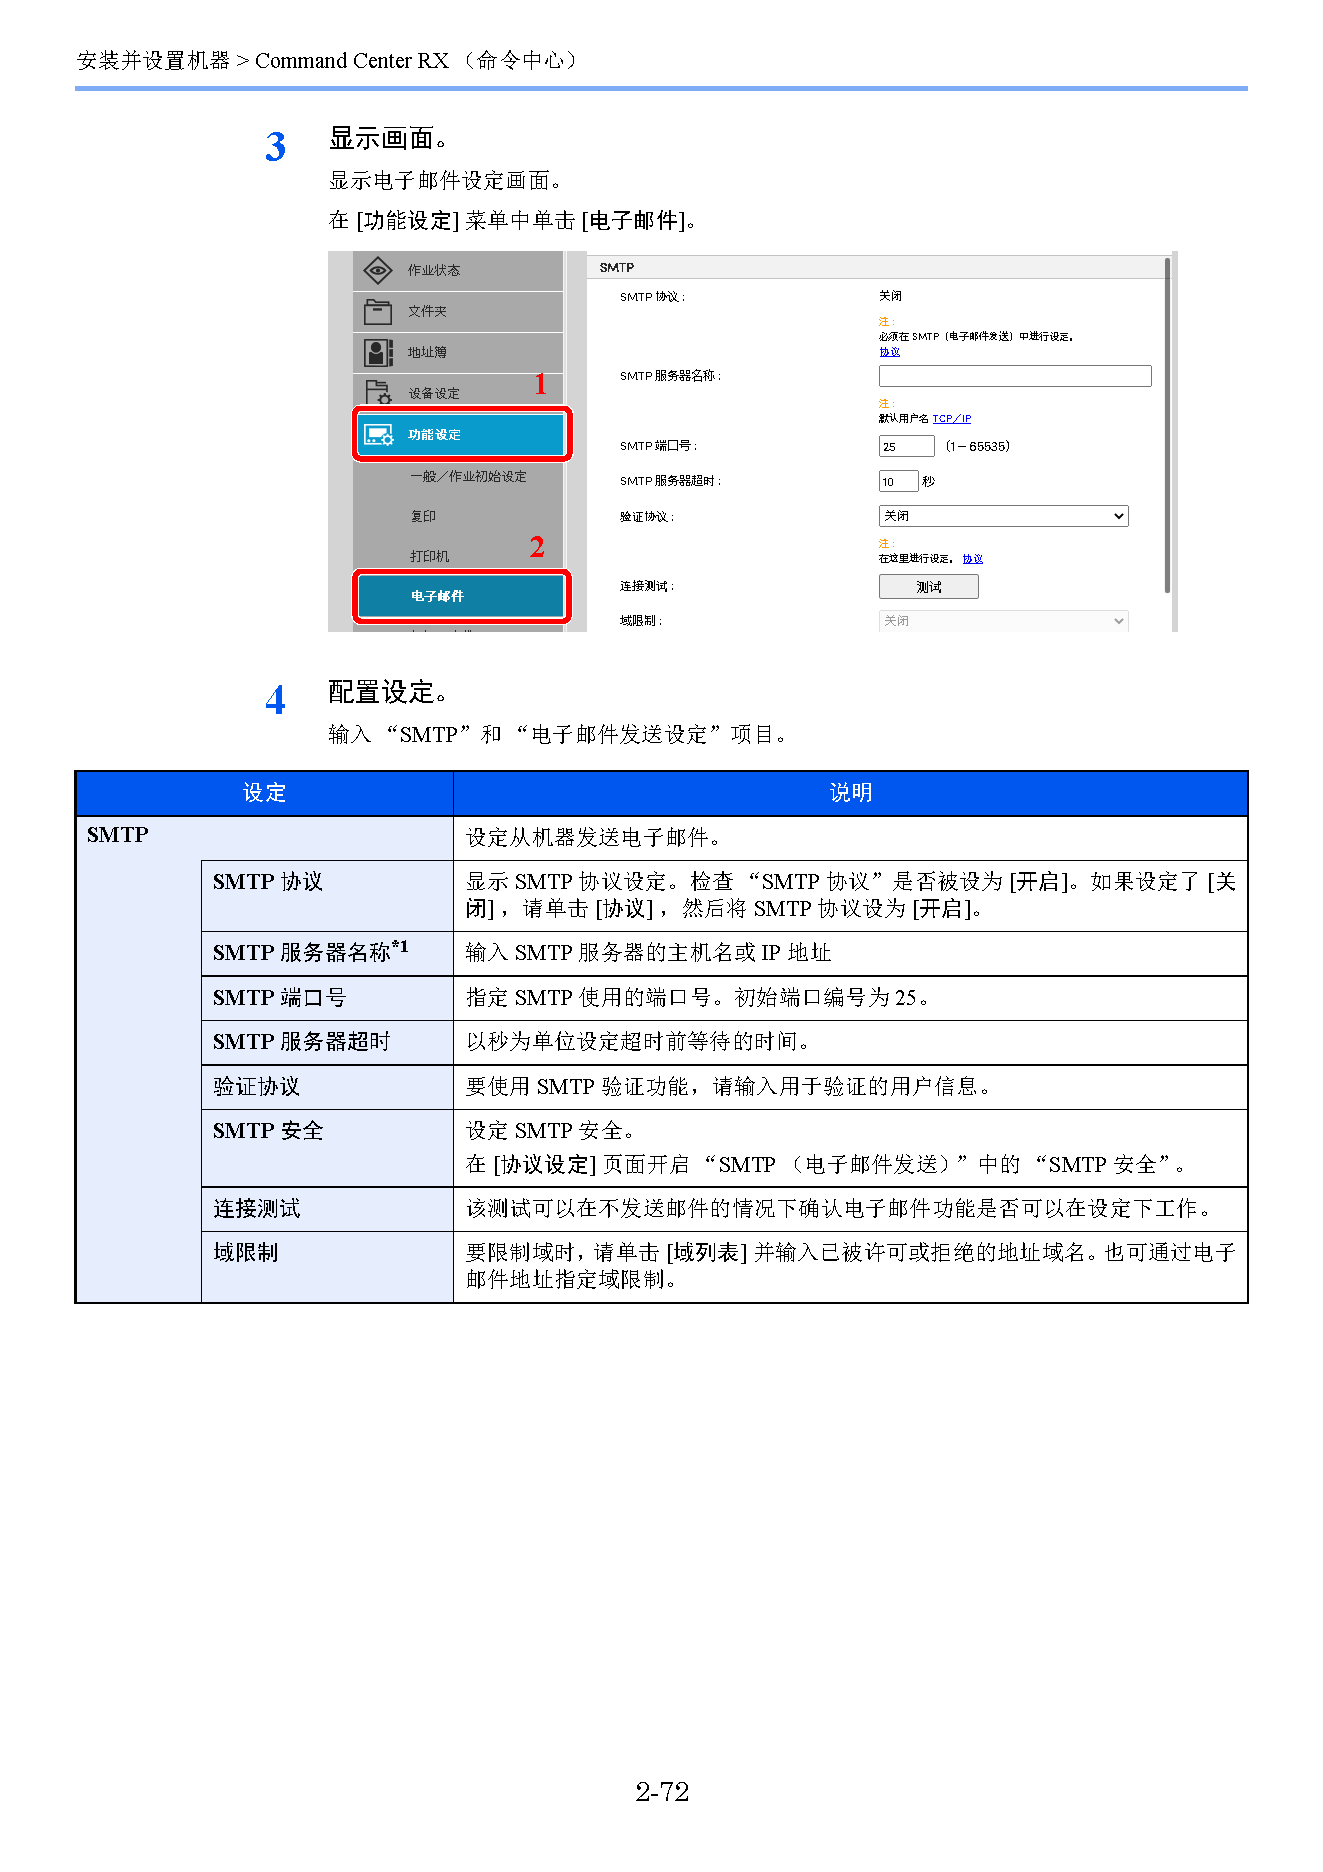Click the '显示画面。' step heading

pos(388,138)
